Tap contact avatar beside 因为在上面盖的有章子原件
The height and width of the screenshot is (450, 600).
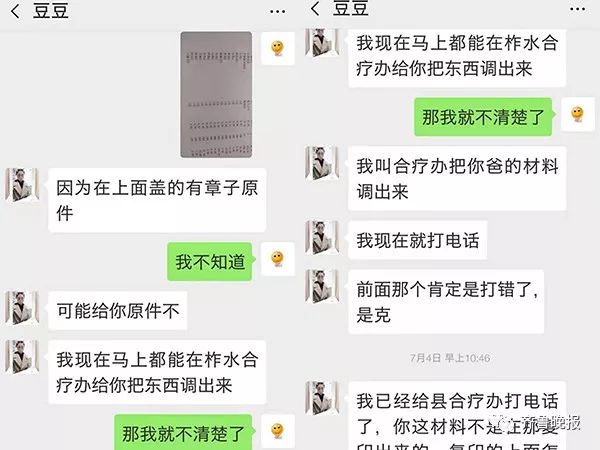tap(22, 185)
